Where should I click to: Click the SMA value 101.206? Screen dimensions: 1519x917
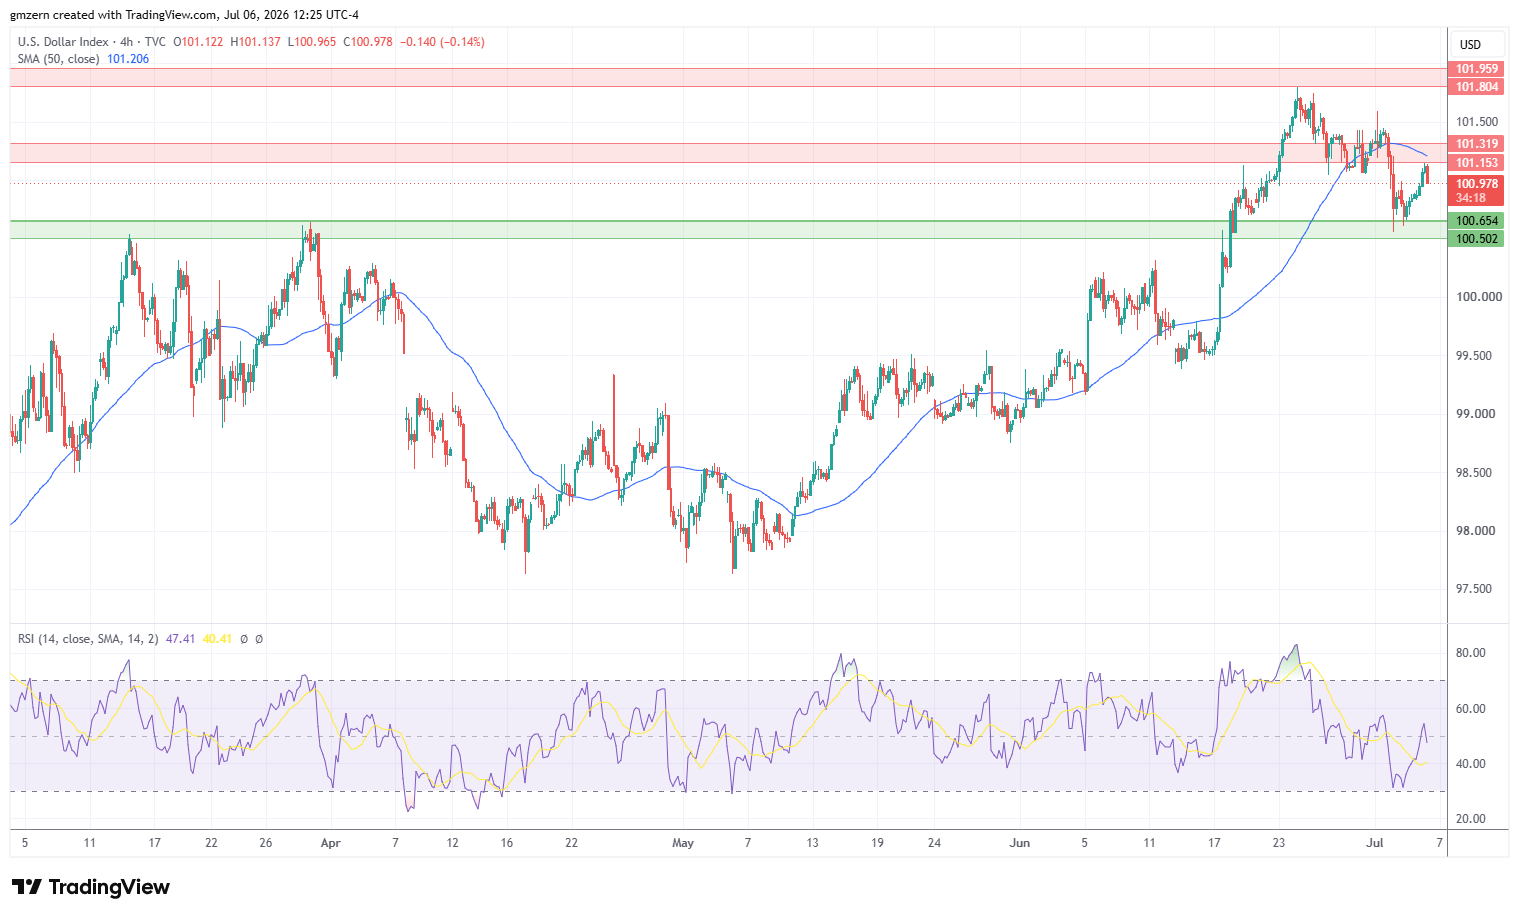coord(128,59)
